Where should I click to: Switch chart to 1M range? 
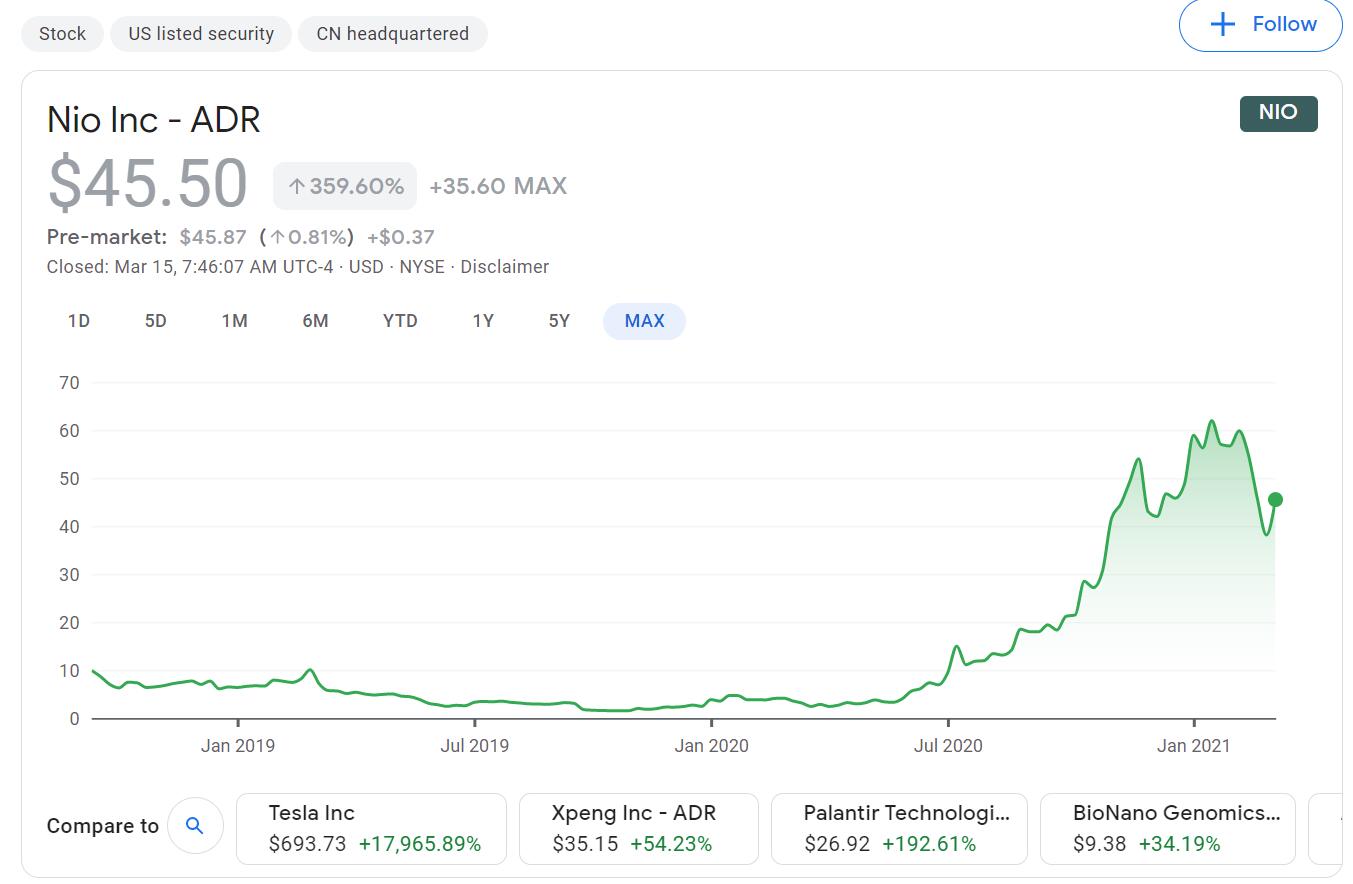pyautogui.click(x=235, y=321)
